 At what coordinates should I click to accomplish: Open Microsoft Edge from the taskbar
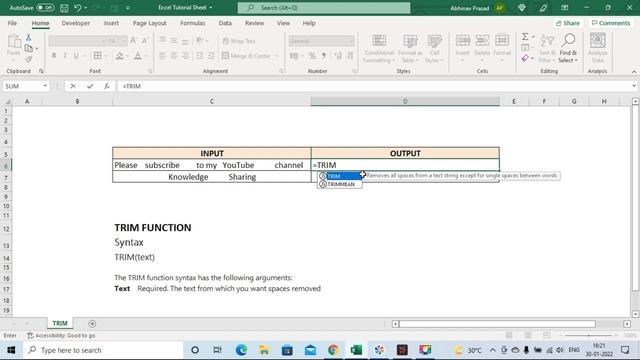click(241, 350)
